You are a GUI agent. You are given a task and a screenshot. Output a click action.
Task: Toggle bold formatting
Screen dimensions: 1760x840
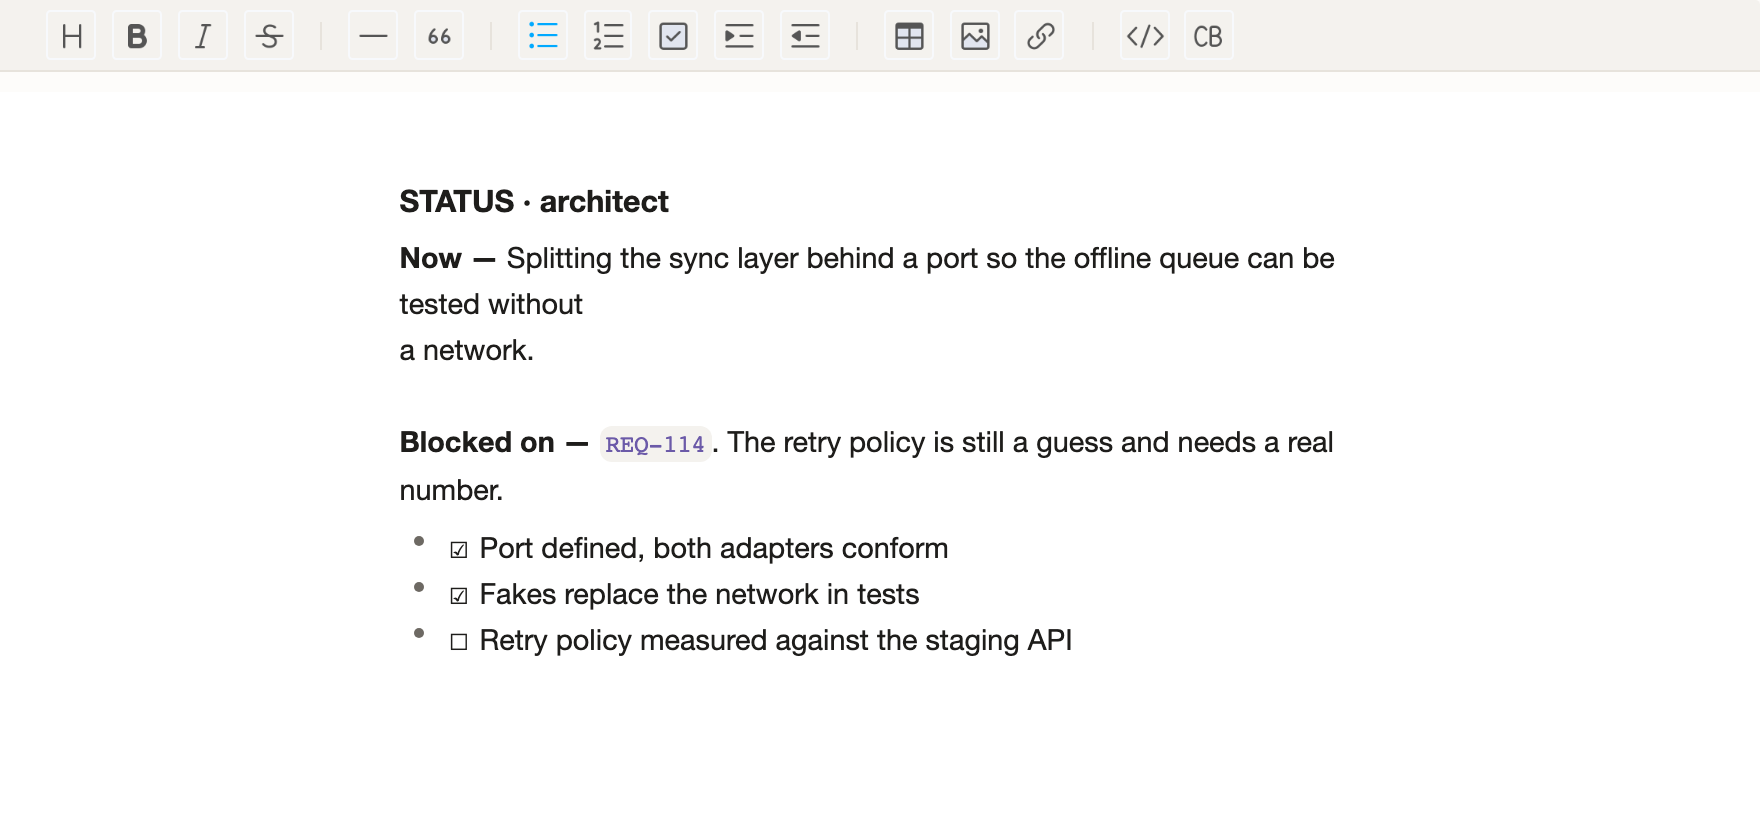pyautogui.click(x=137, y=36)
